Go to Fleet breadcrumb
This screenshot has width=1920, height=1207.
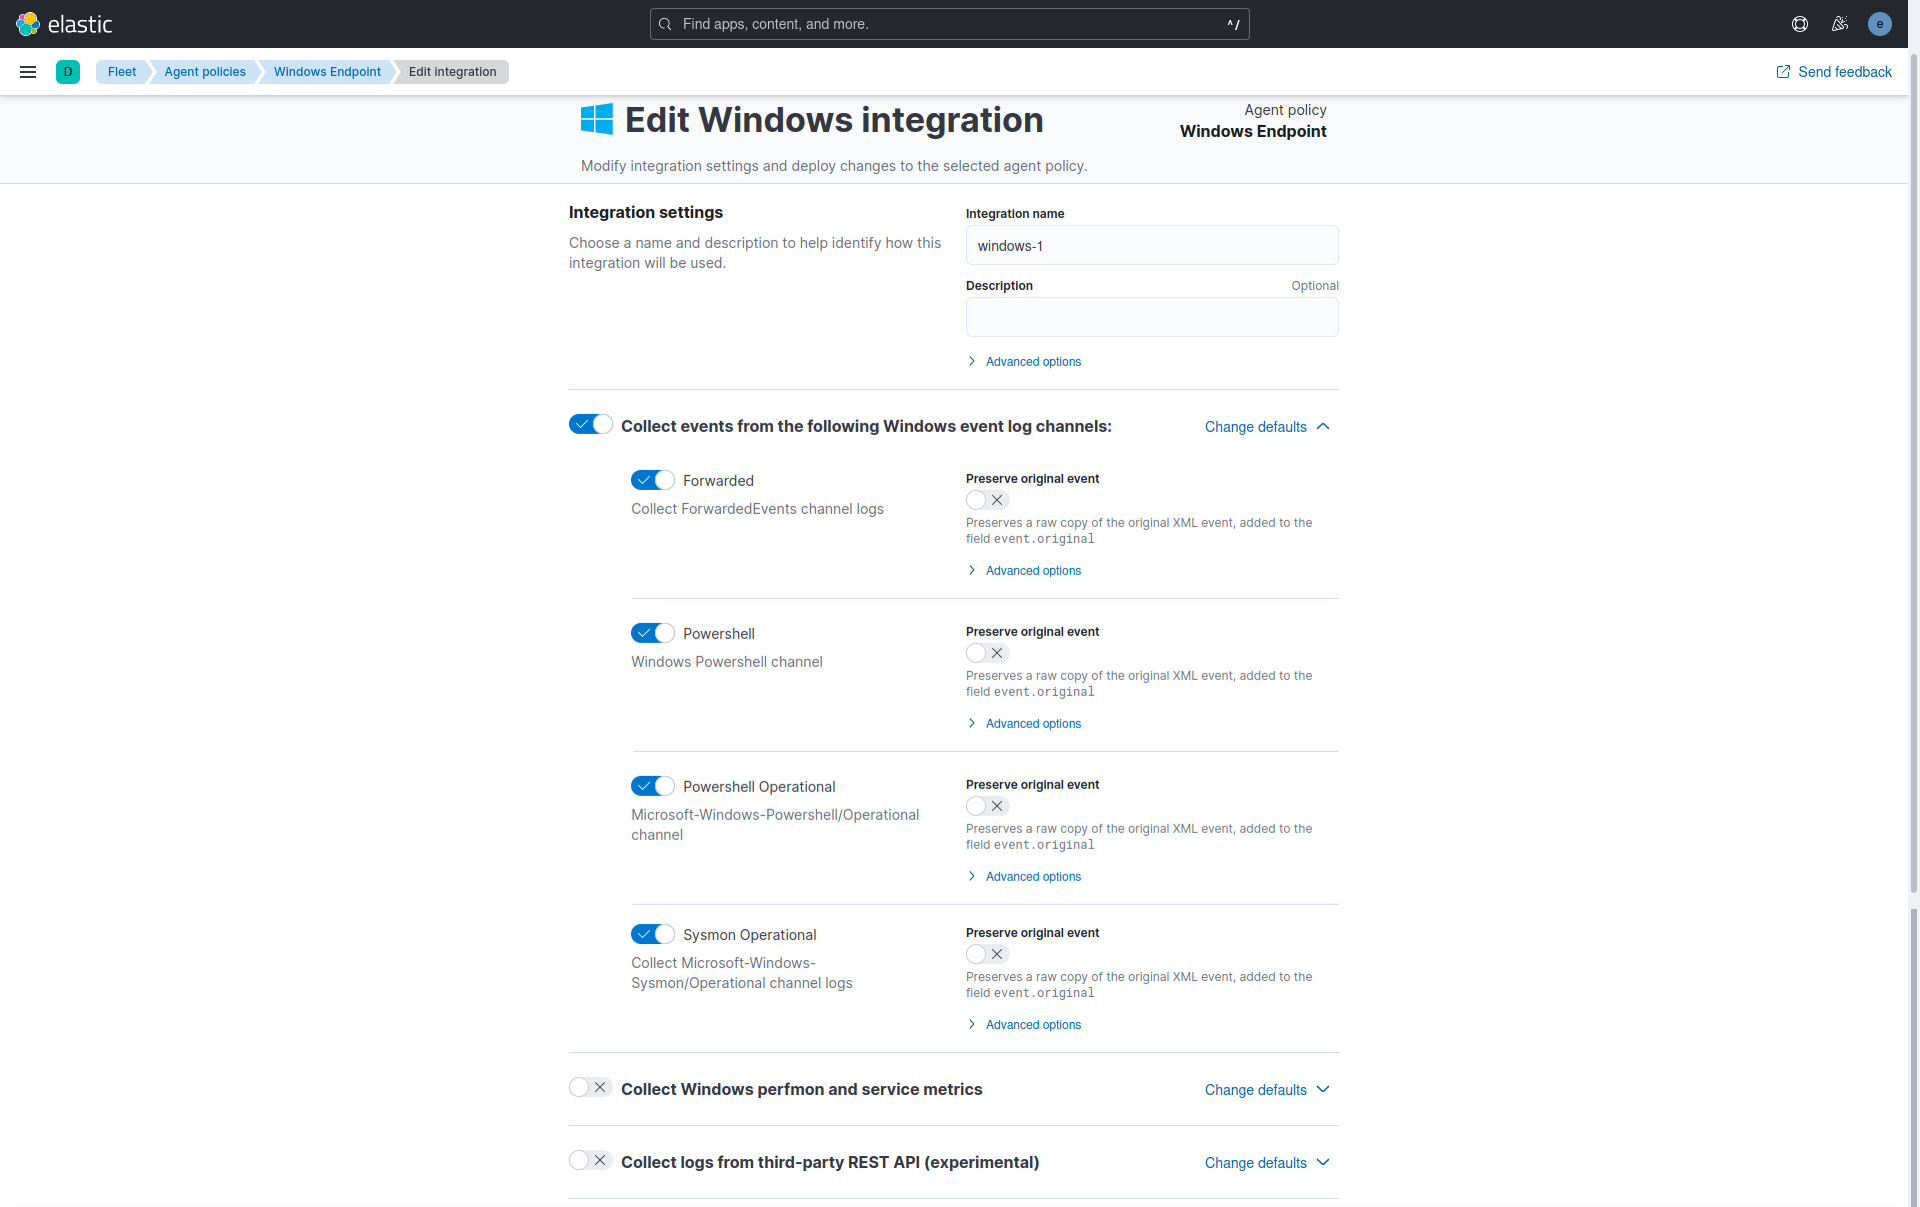tap(122, 72)
